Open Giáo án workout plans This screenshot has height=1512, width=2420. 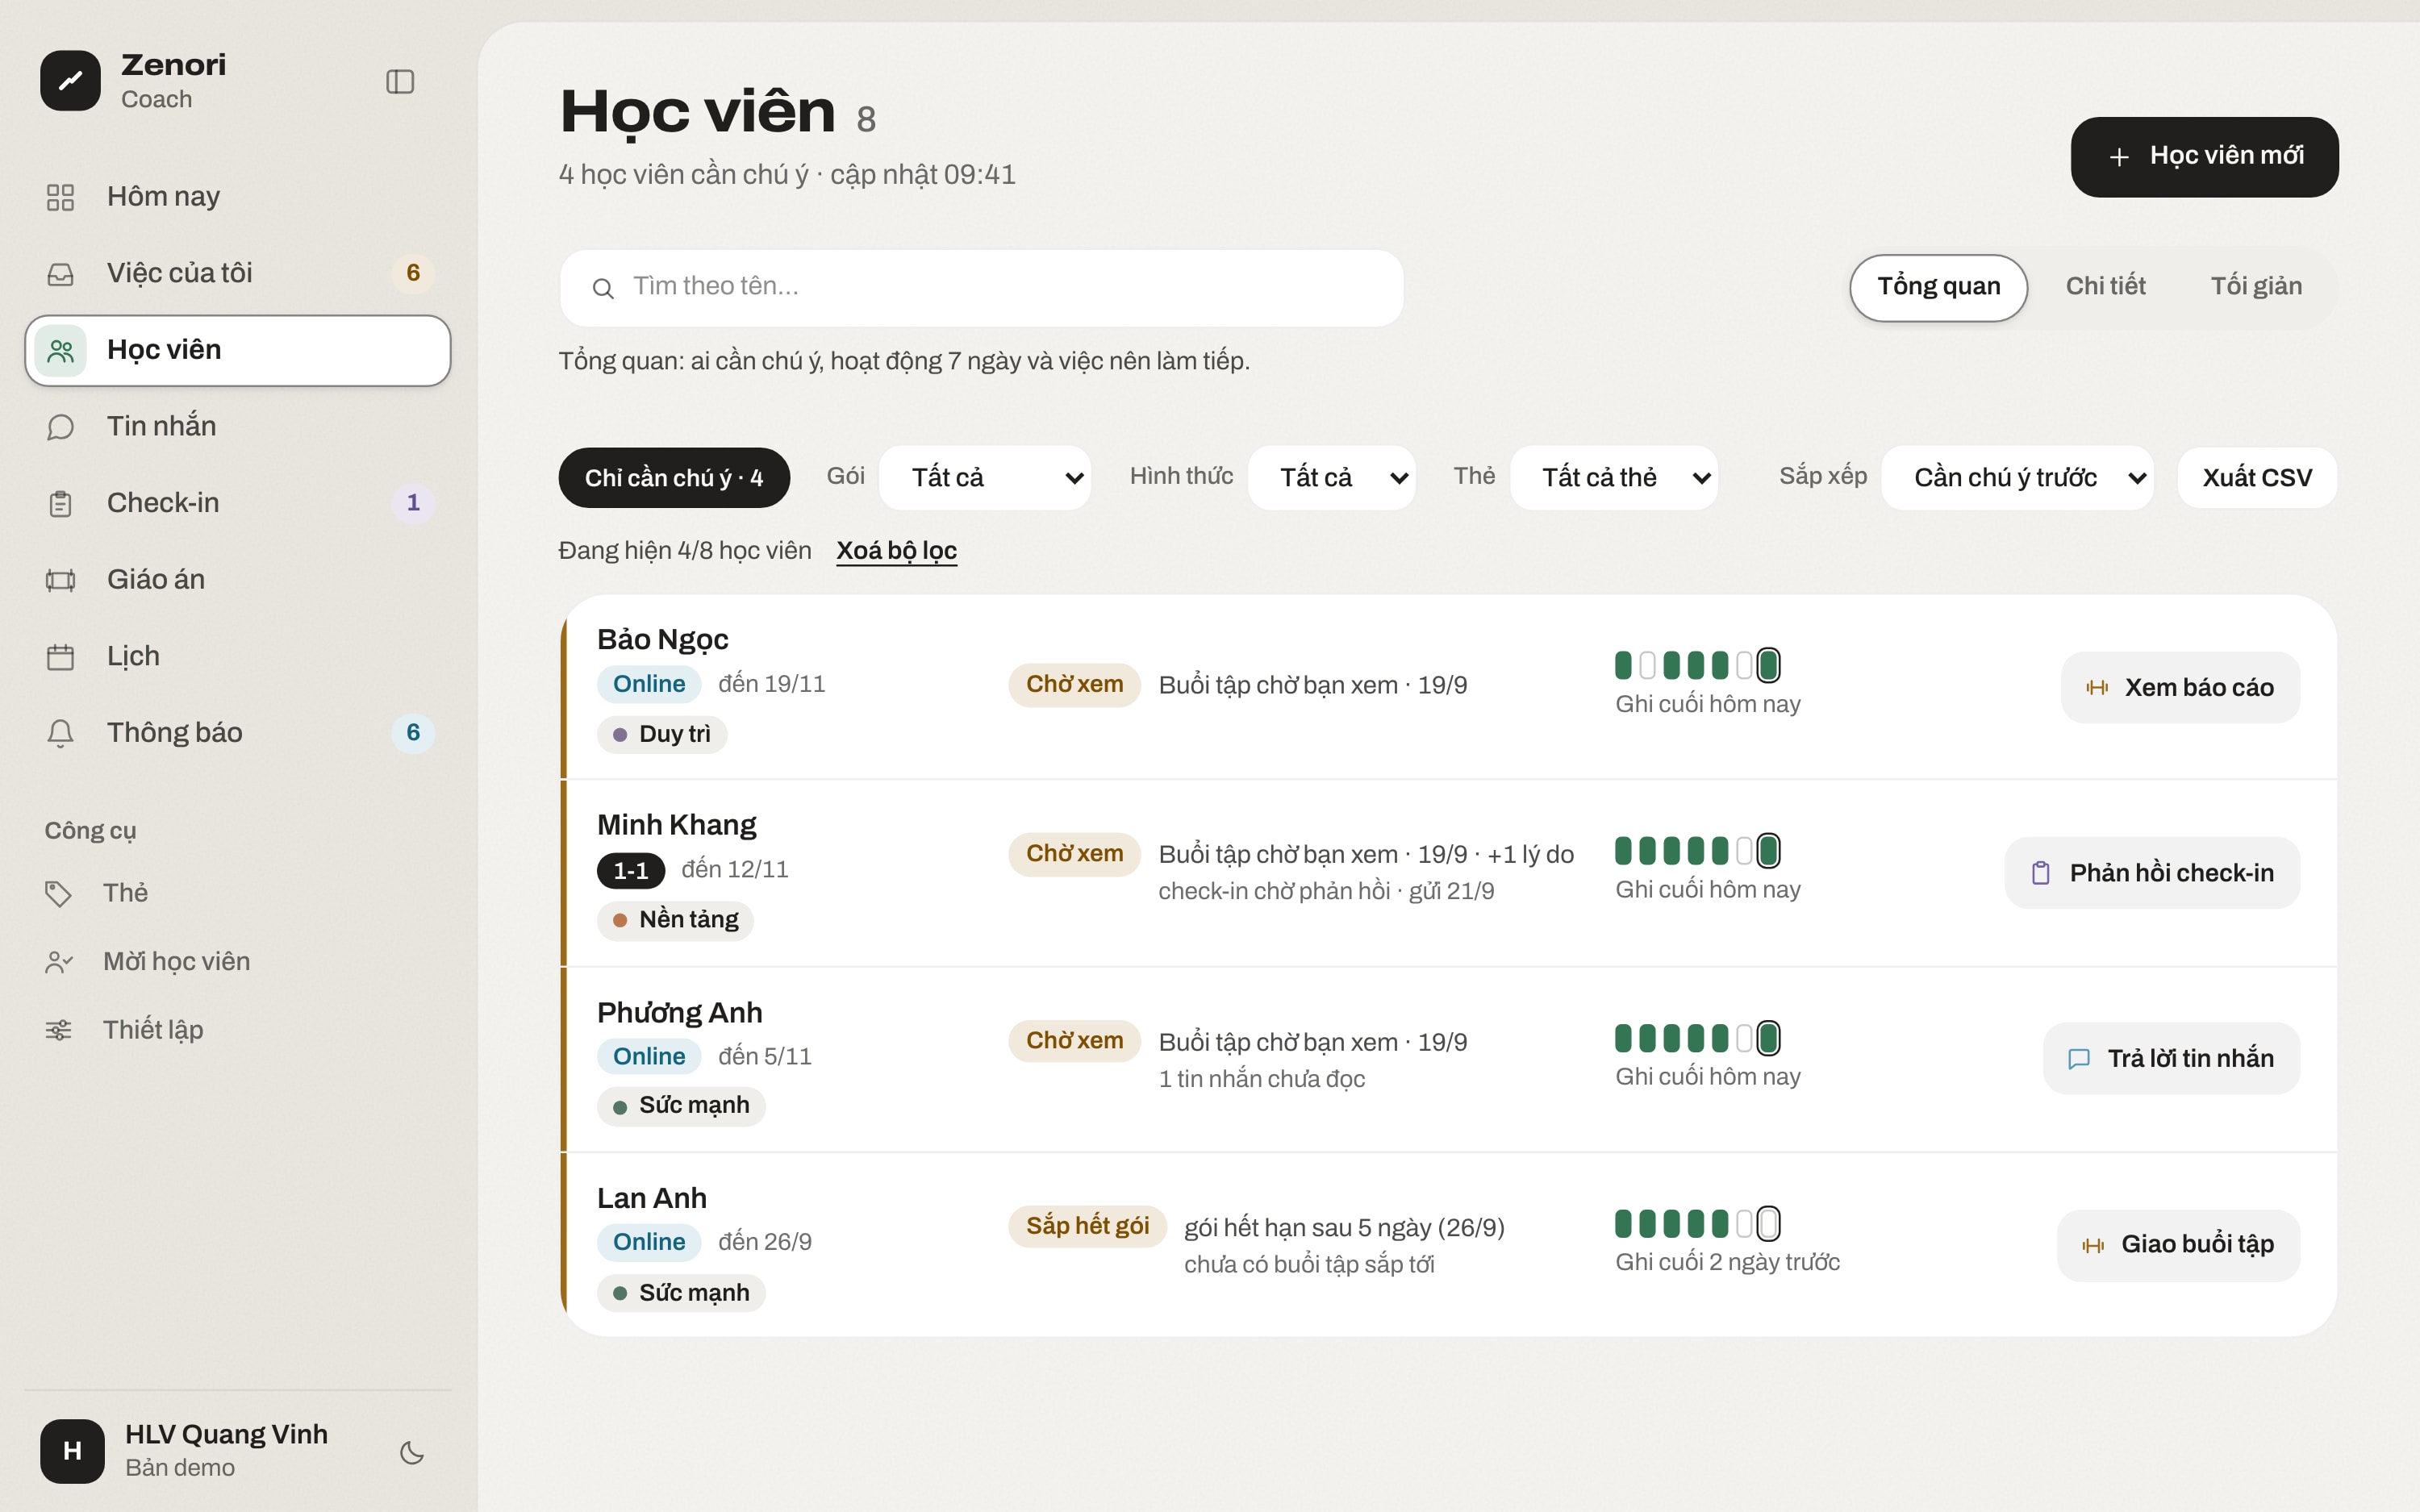[x=238, y=579]
